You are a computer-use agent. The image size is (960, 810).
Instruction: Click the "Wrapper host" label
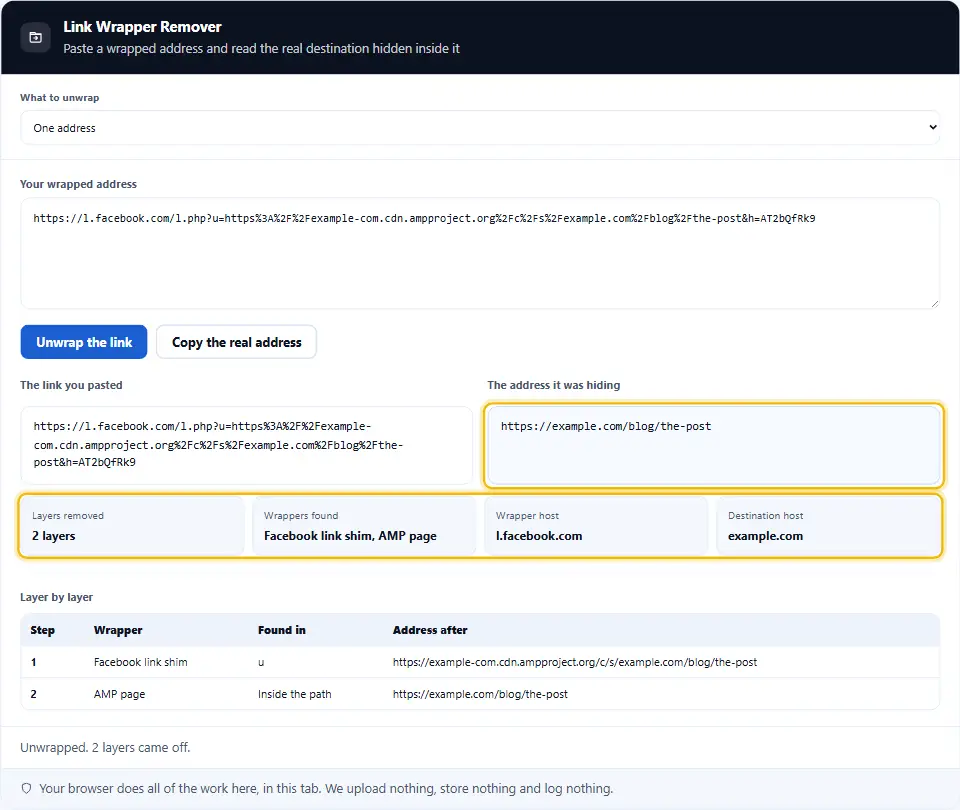click(527, 516)
